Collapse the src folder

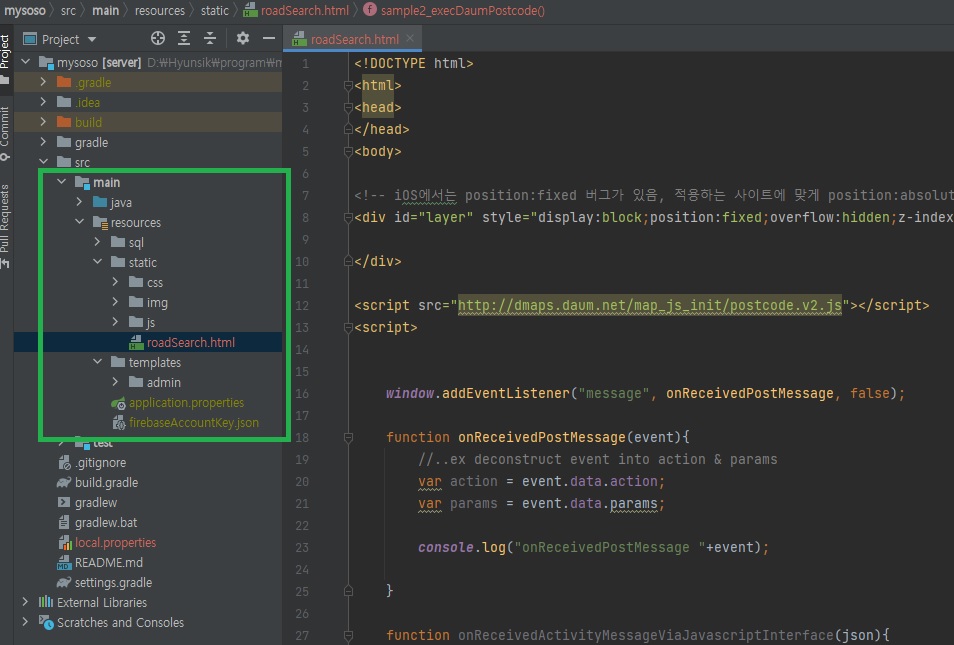coord(44,162)
